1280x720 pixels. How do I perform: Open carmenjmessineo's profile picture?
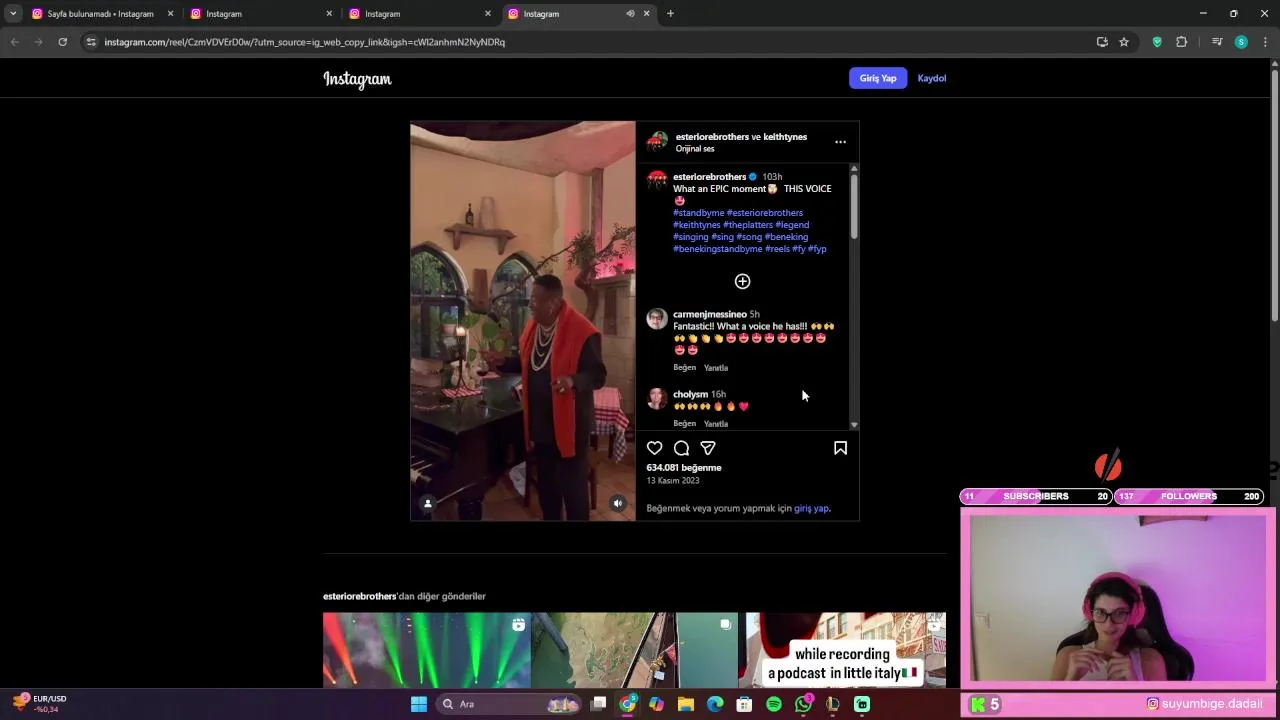(x=657, y=318)
